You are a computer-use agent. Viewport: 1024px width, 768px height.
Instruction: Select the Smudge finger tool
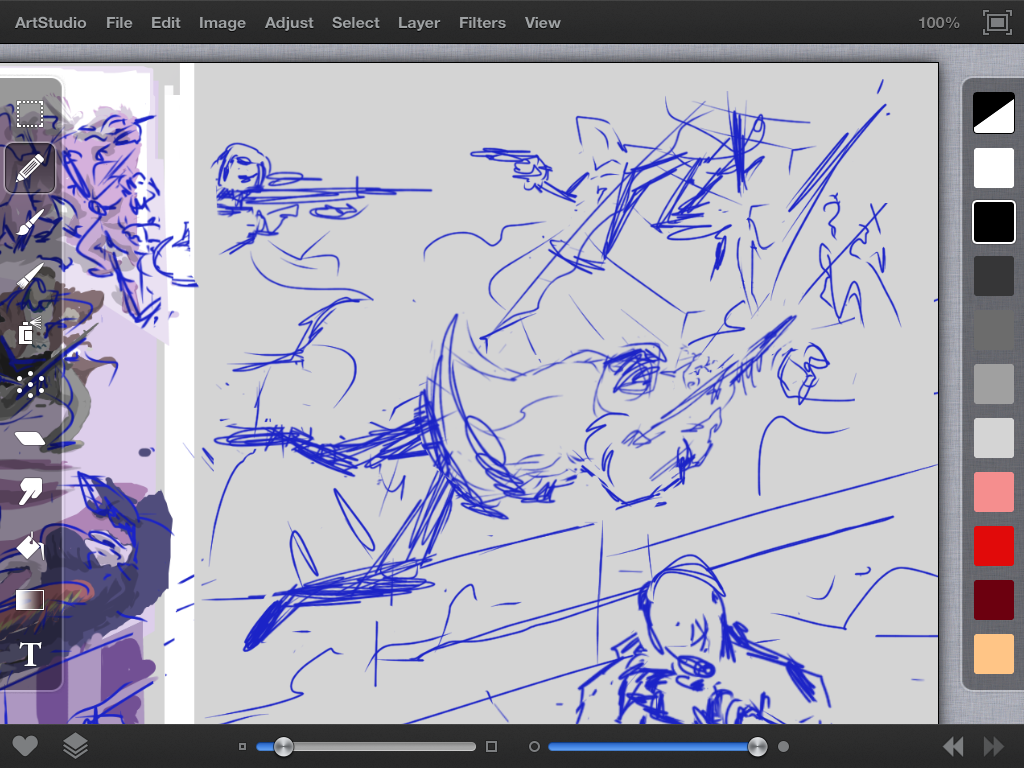coord(30,491)
